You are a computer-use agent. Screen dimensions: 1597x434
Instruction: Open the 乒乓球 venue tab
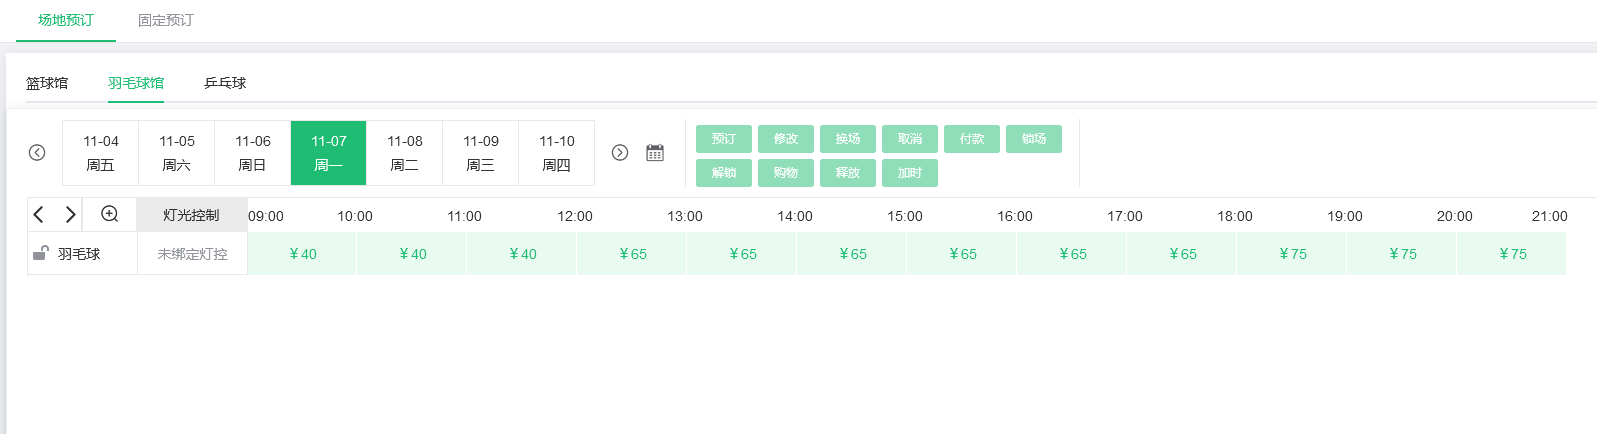coord(225,83)
